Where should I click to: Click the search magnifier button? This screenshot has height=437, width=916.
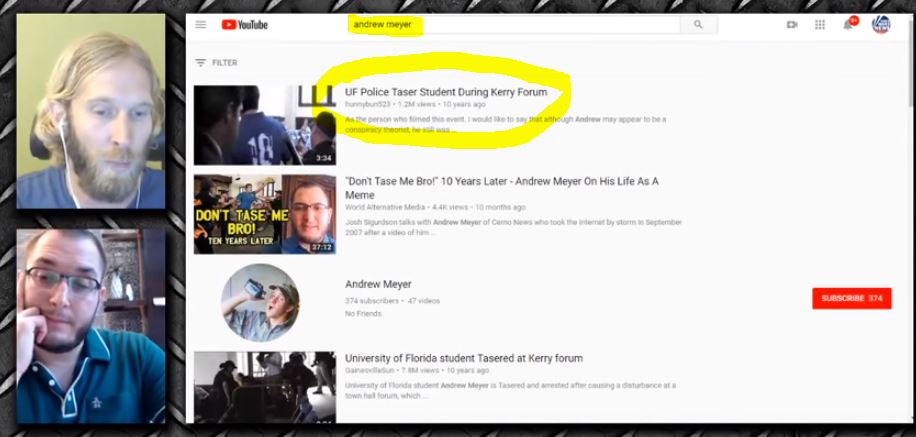pyautogui.click(x=699, y=25)
